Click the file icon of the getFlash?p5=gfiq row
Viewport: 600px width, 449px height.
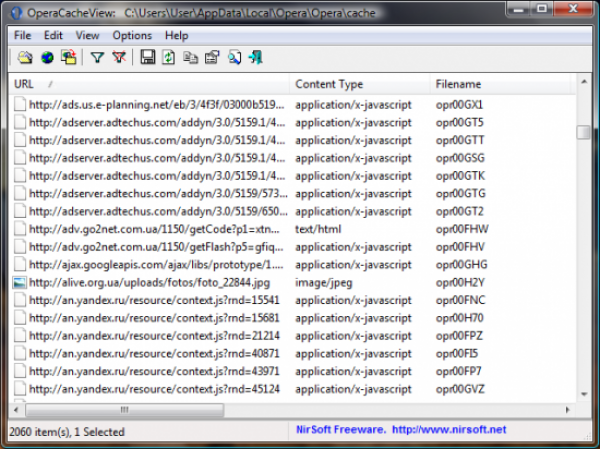20,247
